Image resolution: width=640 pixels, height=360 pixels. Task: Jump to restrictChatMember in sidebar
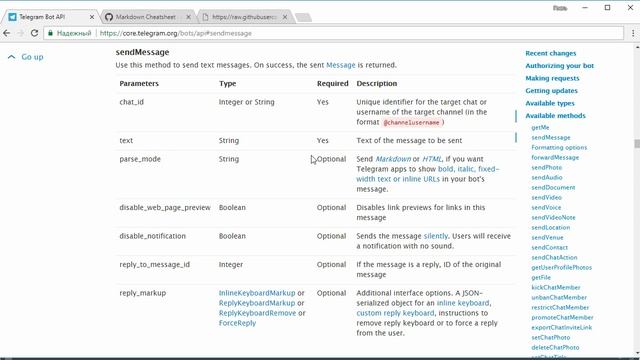(x=560, y=307)
